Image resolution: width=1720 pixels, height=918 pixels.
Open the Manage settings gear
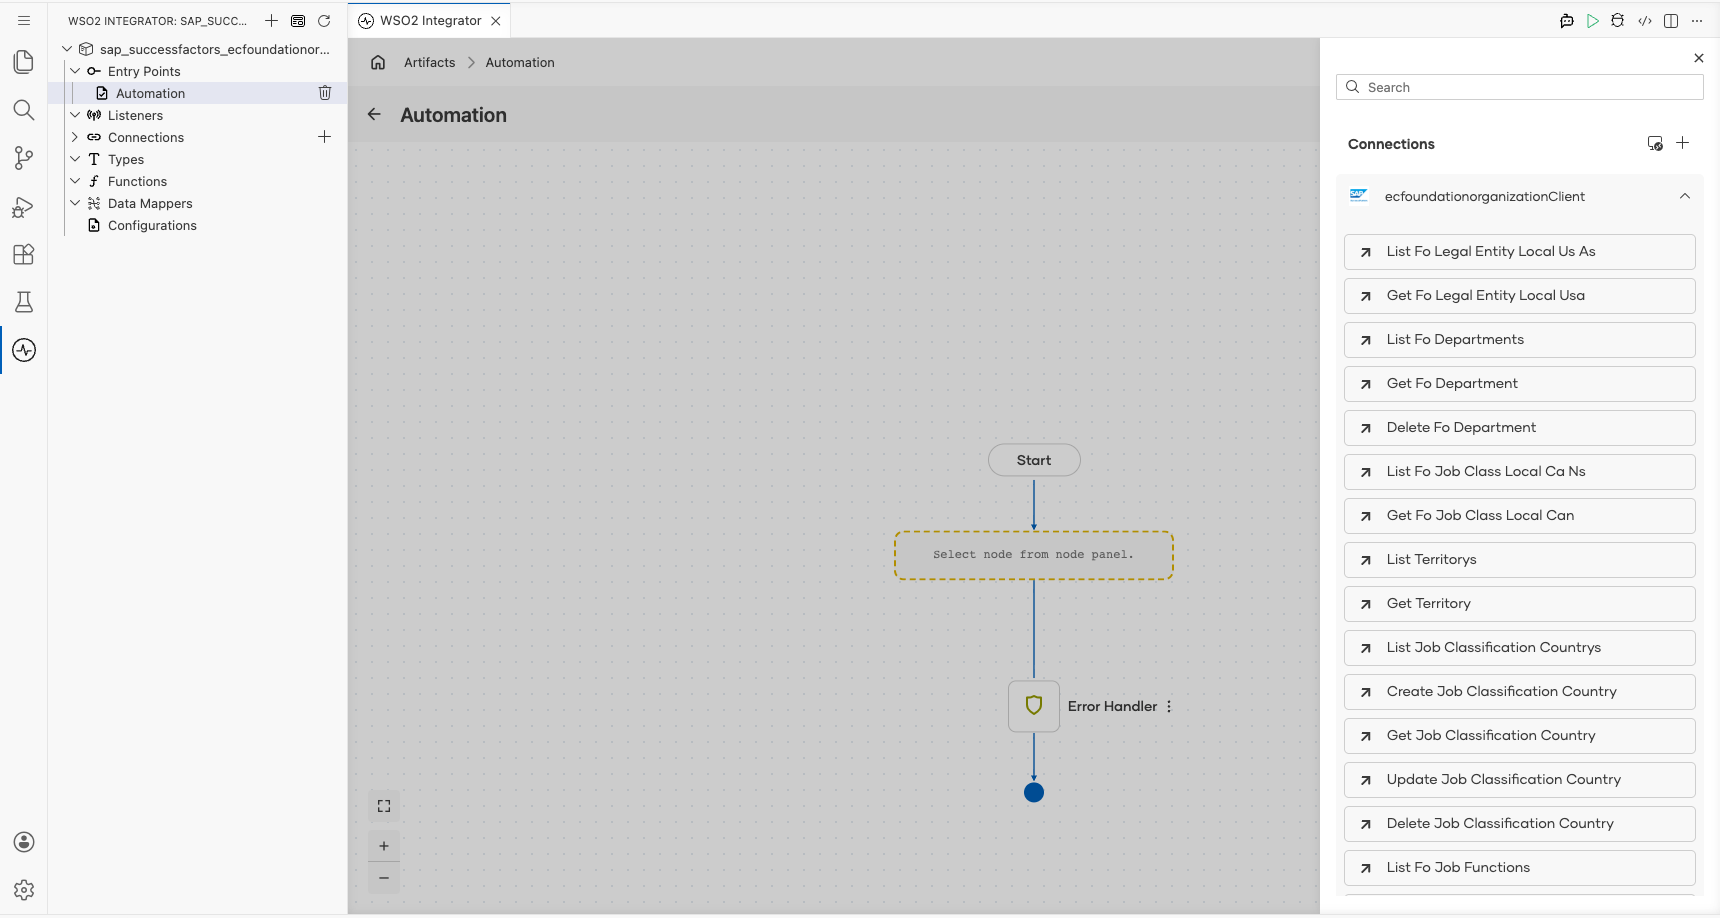click(x=24, y=890)
